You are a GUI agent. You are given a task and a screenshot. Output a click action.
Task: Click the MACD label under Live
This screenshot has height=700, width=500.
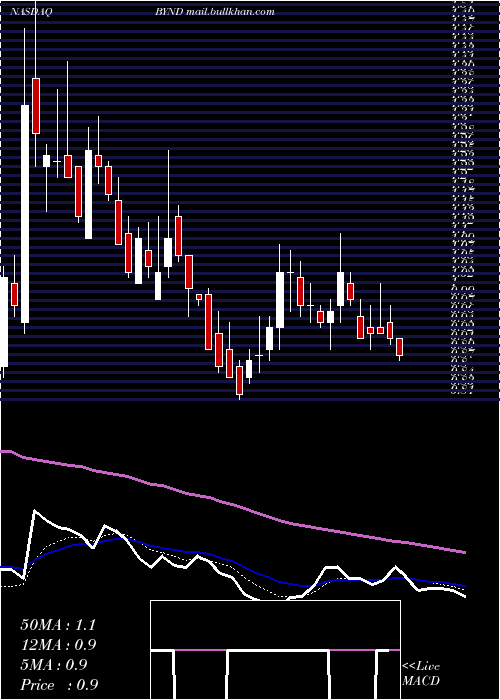pyautogui.click(x=421, y=681)
